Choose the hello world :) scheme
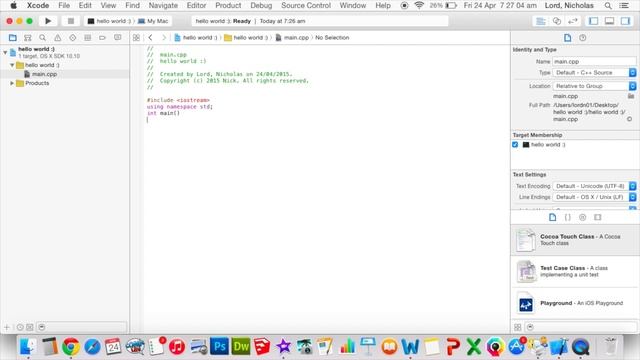640x360 pixels. 109,21
